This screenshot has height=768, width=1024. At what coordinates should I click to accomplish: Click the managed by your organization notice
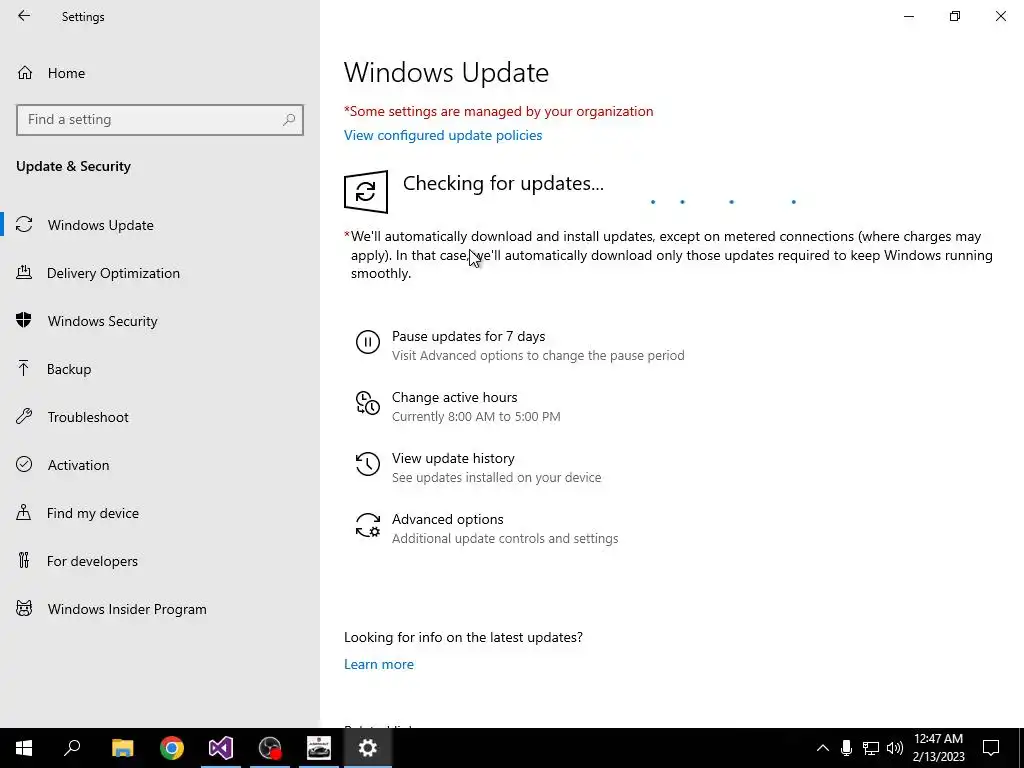click(499, 112)
